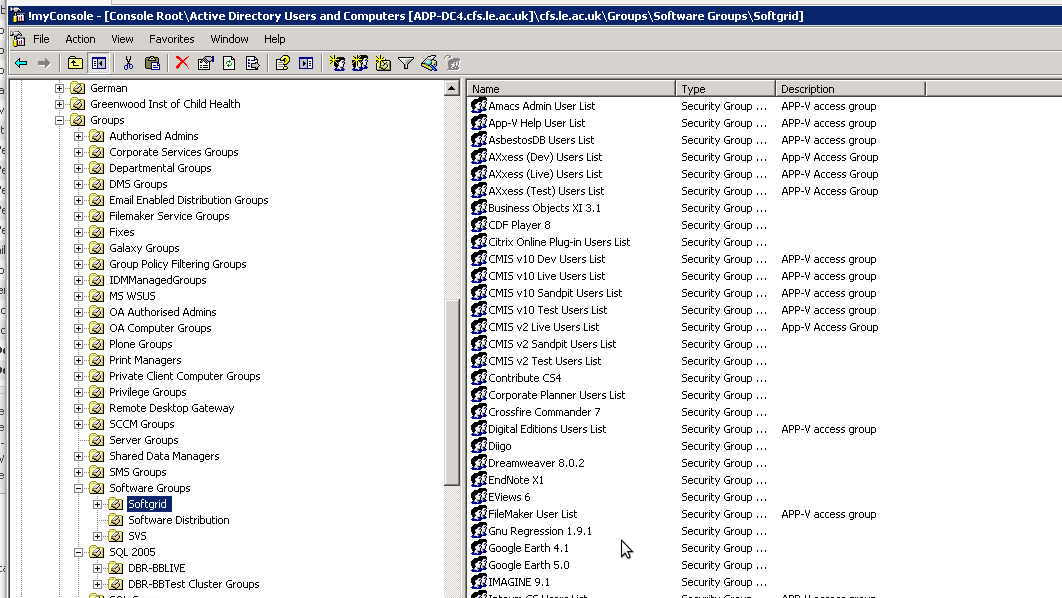Open the View menu

pyautogui.click(x=122, y=39)
